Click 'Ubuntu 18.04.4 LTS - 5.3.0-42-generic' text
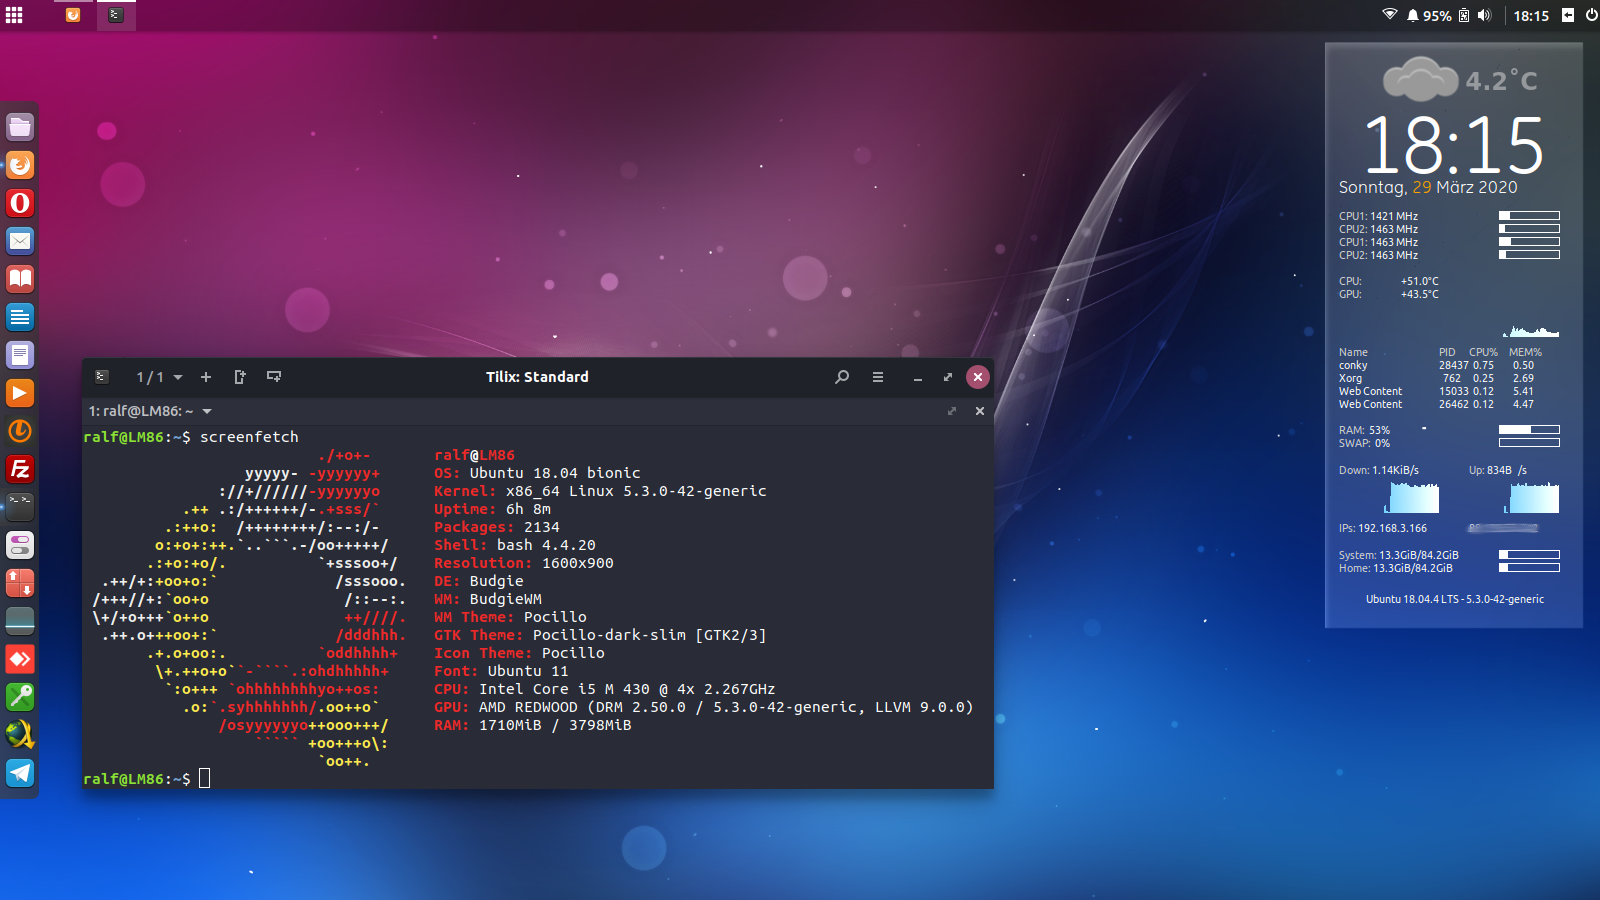 (1455, 599)
